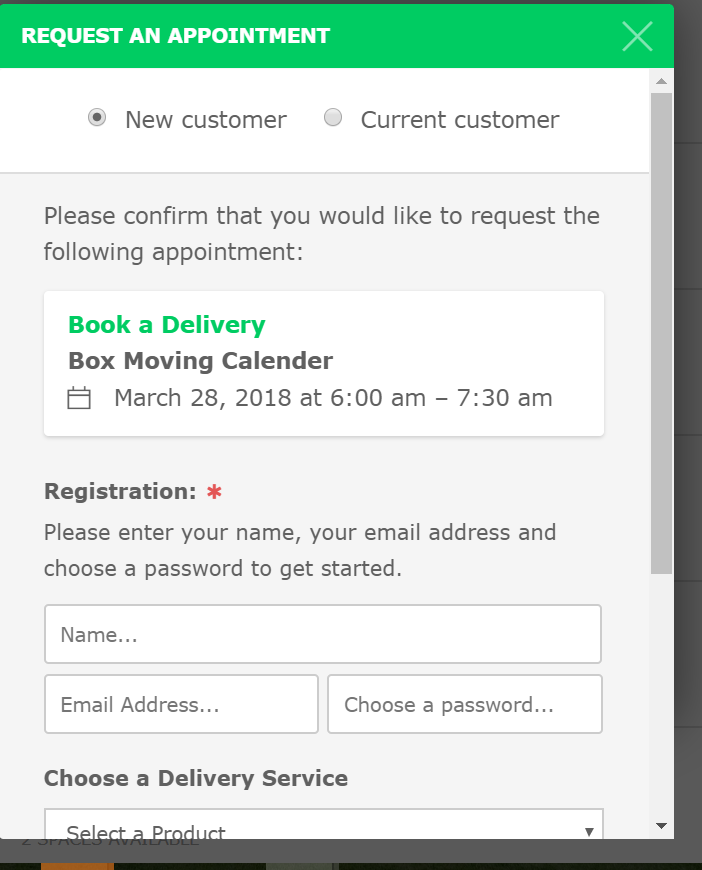Click the scrollbar up arrow
The image size is (702, 870).
coord(661,81)
